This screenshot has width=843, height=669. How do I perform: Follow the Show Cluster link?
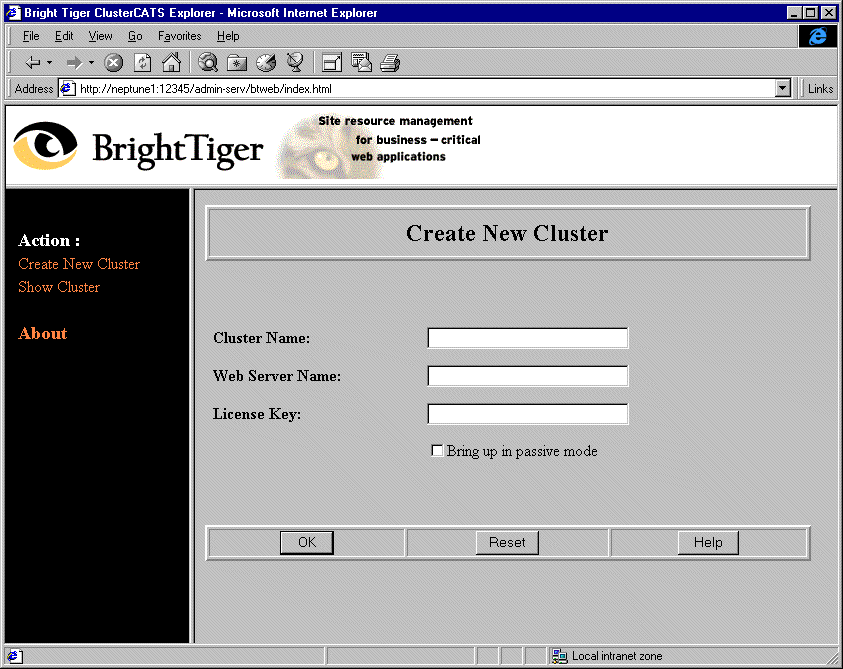tap(59, 287)
